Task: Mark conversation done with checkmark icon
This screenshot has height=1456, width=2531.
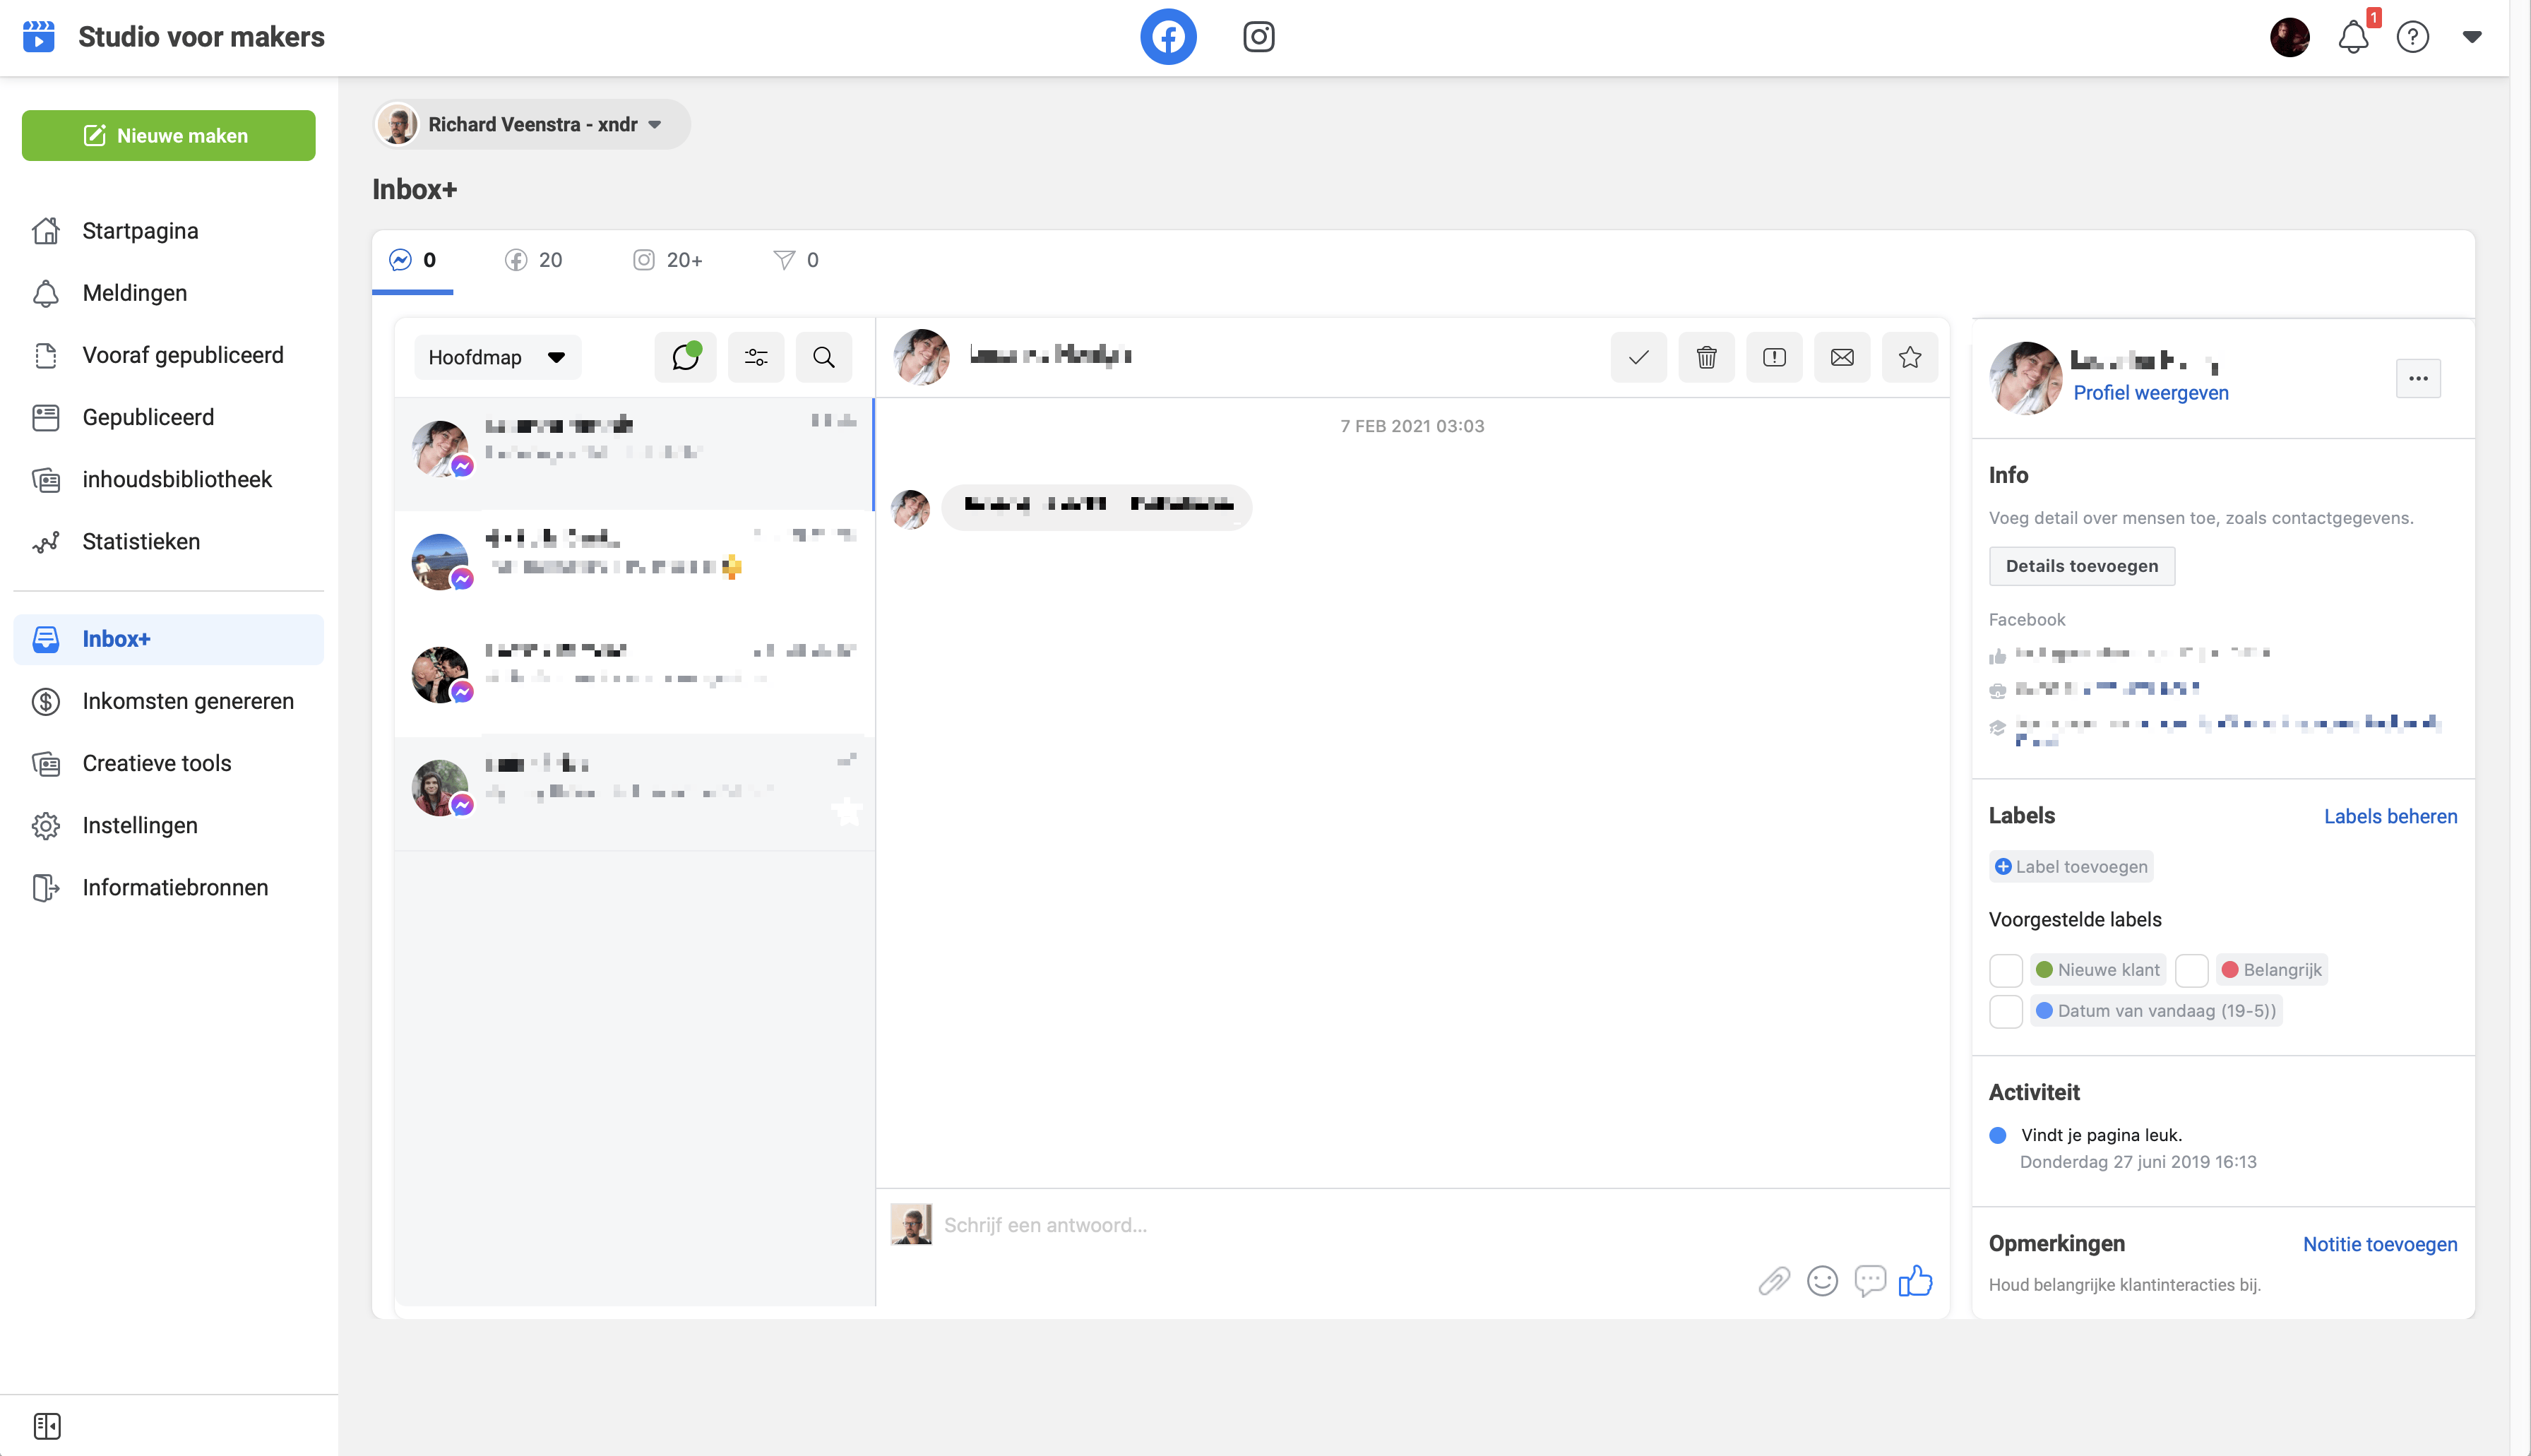Action: tap(1638, 357)
